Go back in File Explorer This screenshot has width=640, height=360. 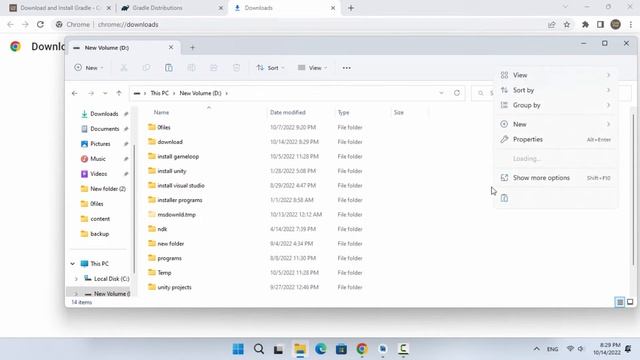click(x=75, y=93)
